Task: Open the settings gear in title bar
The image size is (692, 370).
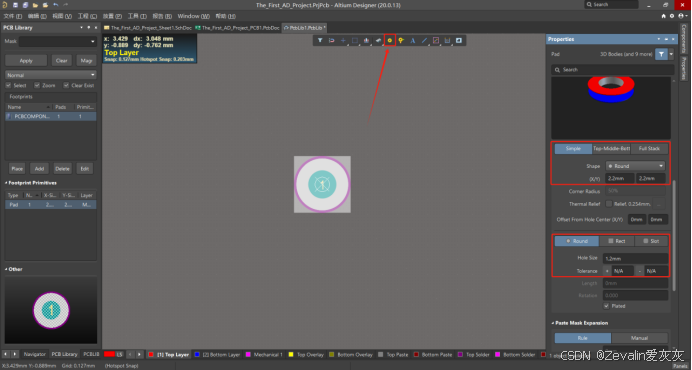Action: coord(672,16)
